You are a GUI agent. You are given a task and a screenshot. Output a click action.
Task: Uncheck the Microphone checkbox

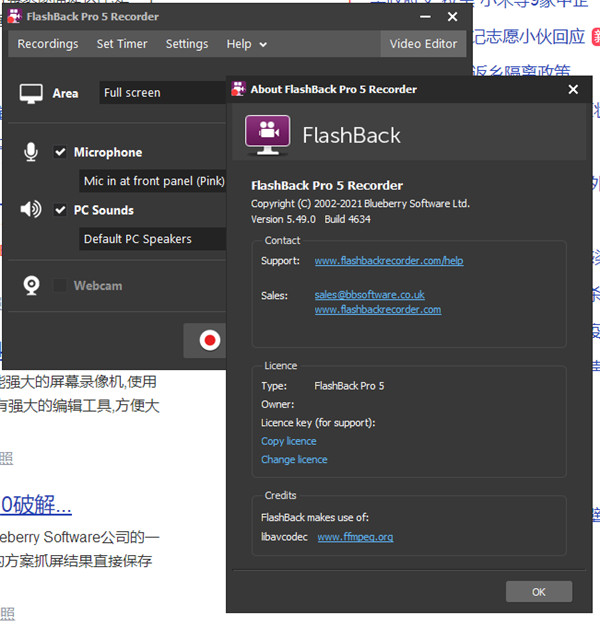[60, 152]
